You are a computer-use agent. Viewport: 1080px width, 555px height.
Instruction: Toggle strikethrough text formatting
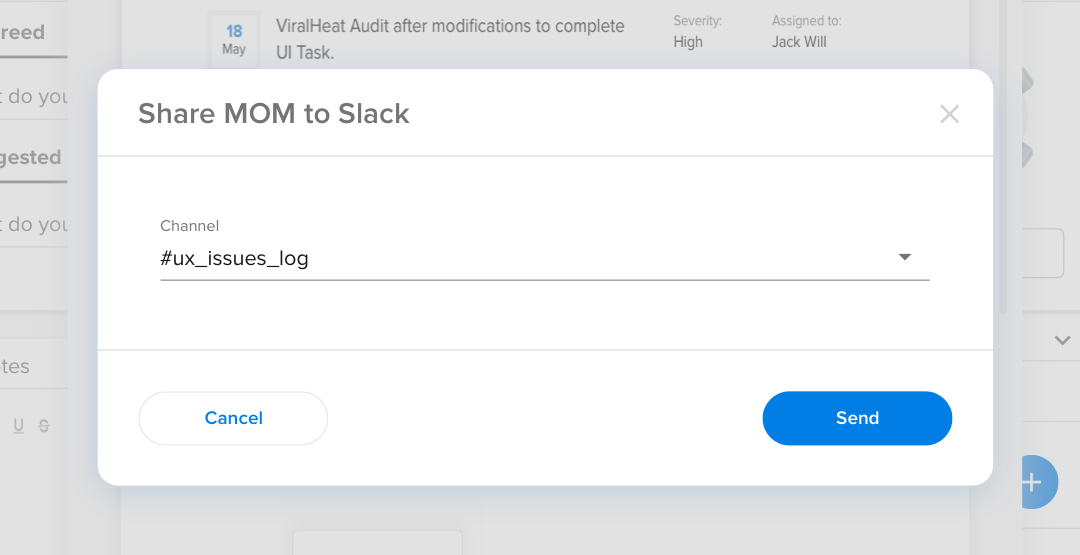coord(44,426)
